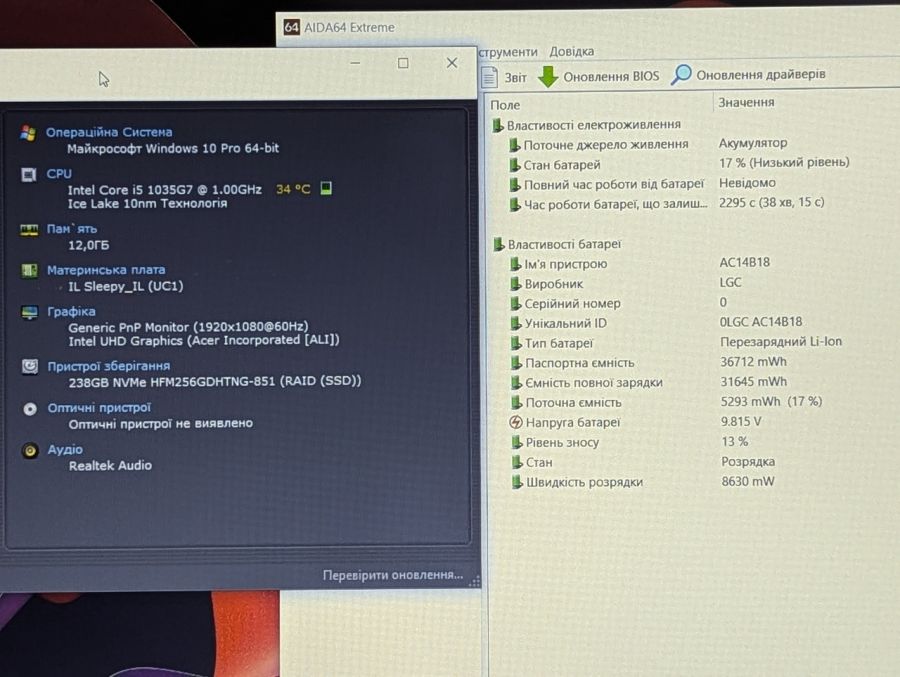Click the Realtek Audio entry
Screen dimensions: 900x677
[x=110, y=466]
